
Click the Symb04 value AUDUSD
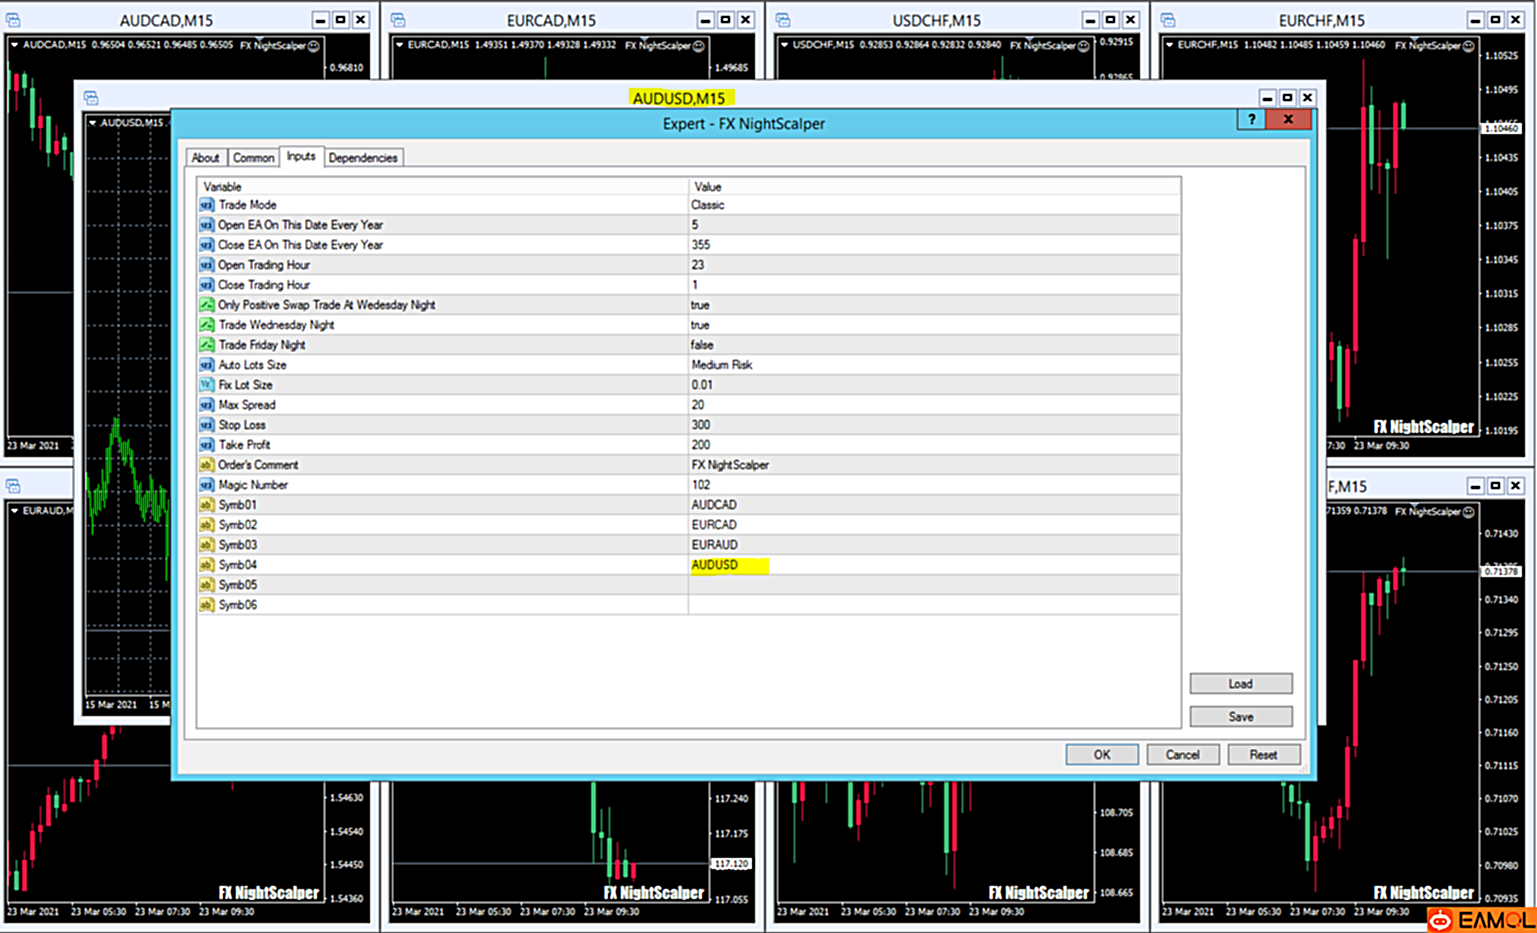[715, 565]
